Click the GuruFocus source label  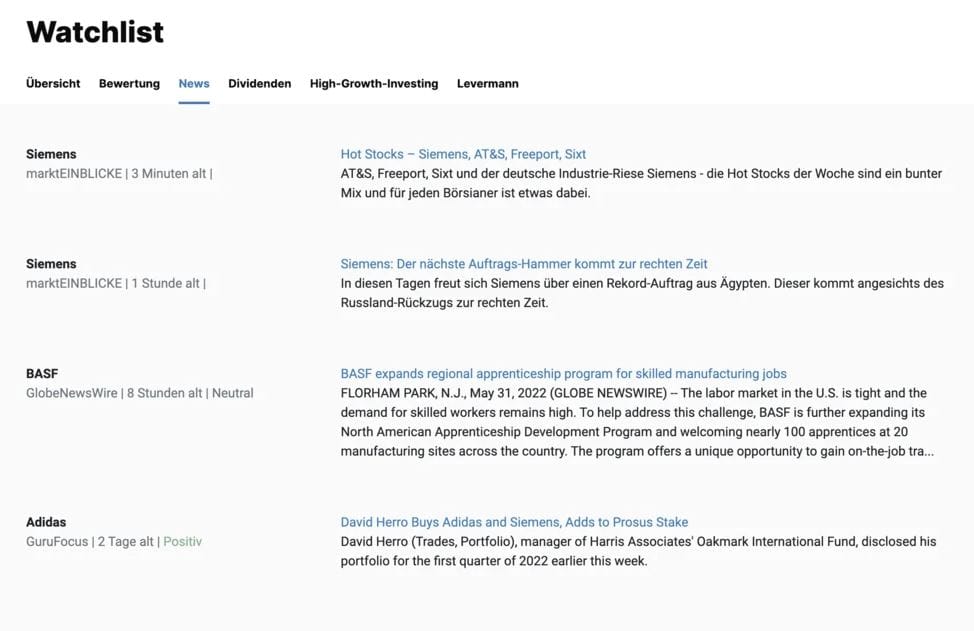[x=56, y=541]
